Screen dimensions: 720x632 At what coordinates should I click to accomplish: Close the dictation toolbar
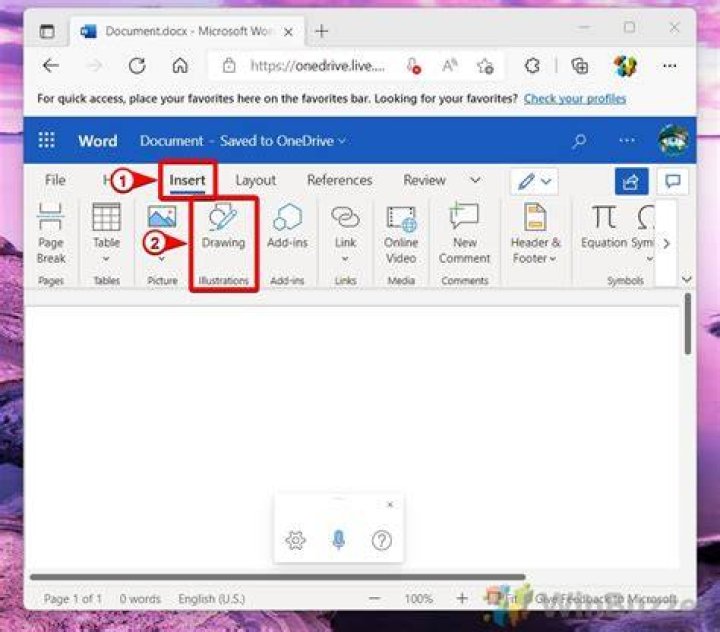click(x=390, y=504)
